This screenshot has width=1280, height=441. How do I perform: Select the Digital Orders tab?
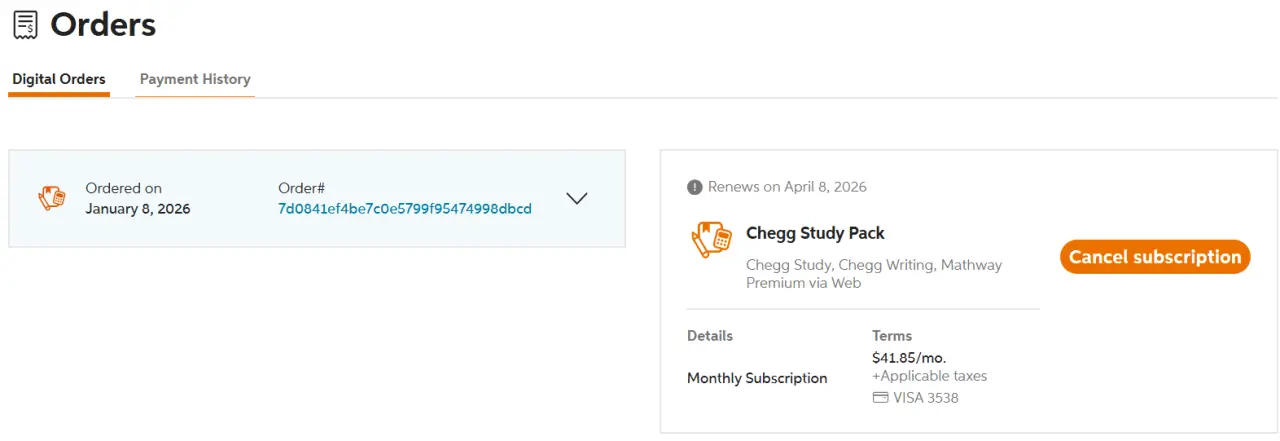59,79
